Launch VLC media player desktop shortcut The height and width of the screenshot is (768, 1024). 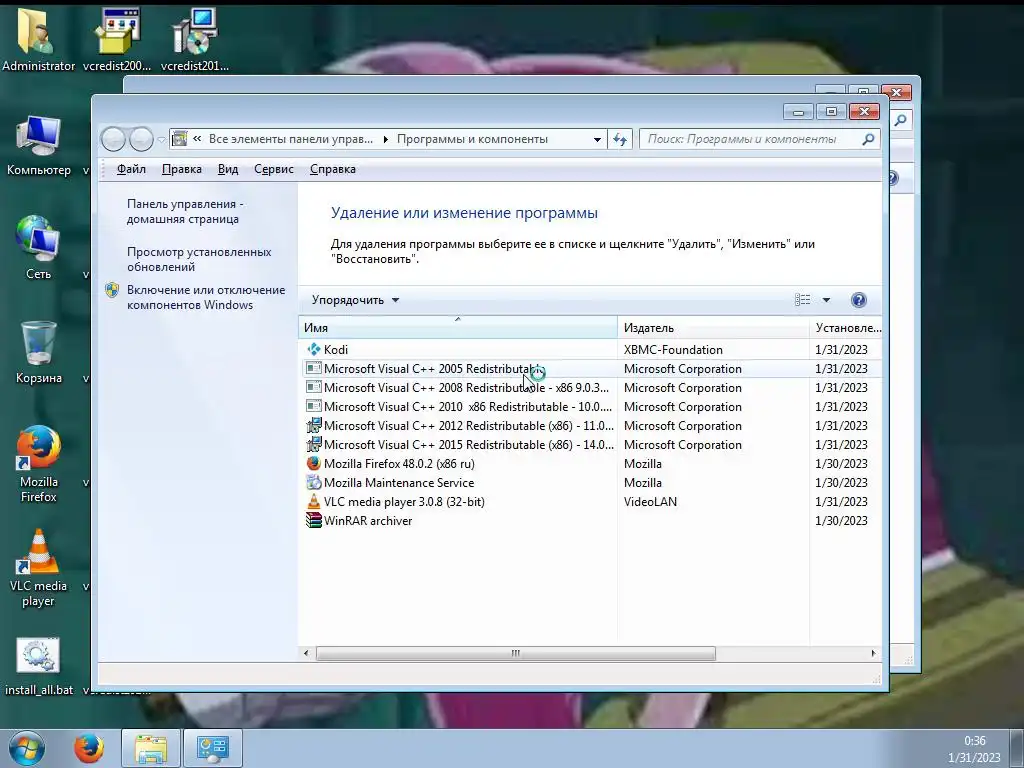coord(39,568)
